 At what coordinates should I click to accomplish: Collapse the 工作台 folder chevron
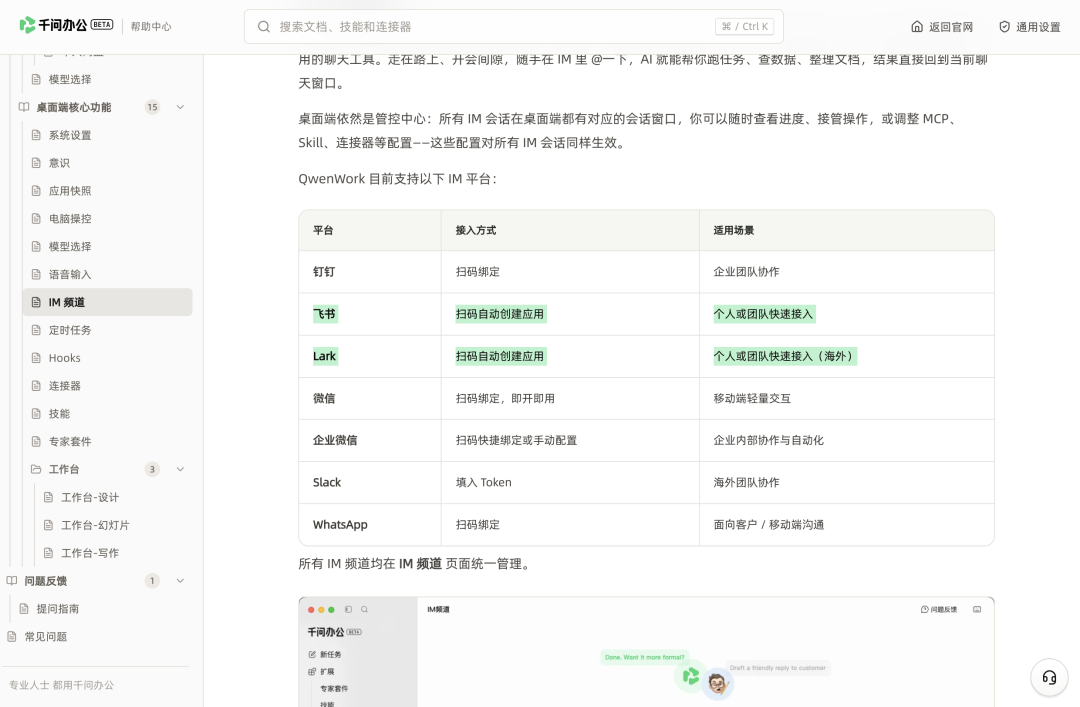click(x=180, y=469)
